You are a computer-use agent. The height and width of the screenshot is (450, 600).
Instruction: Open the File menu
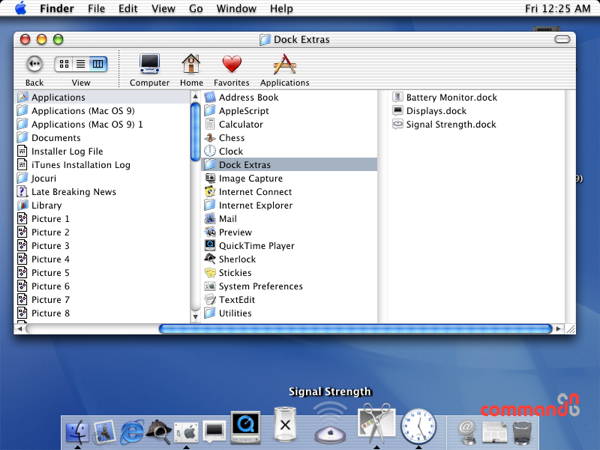click(96, 8)
